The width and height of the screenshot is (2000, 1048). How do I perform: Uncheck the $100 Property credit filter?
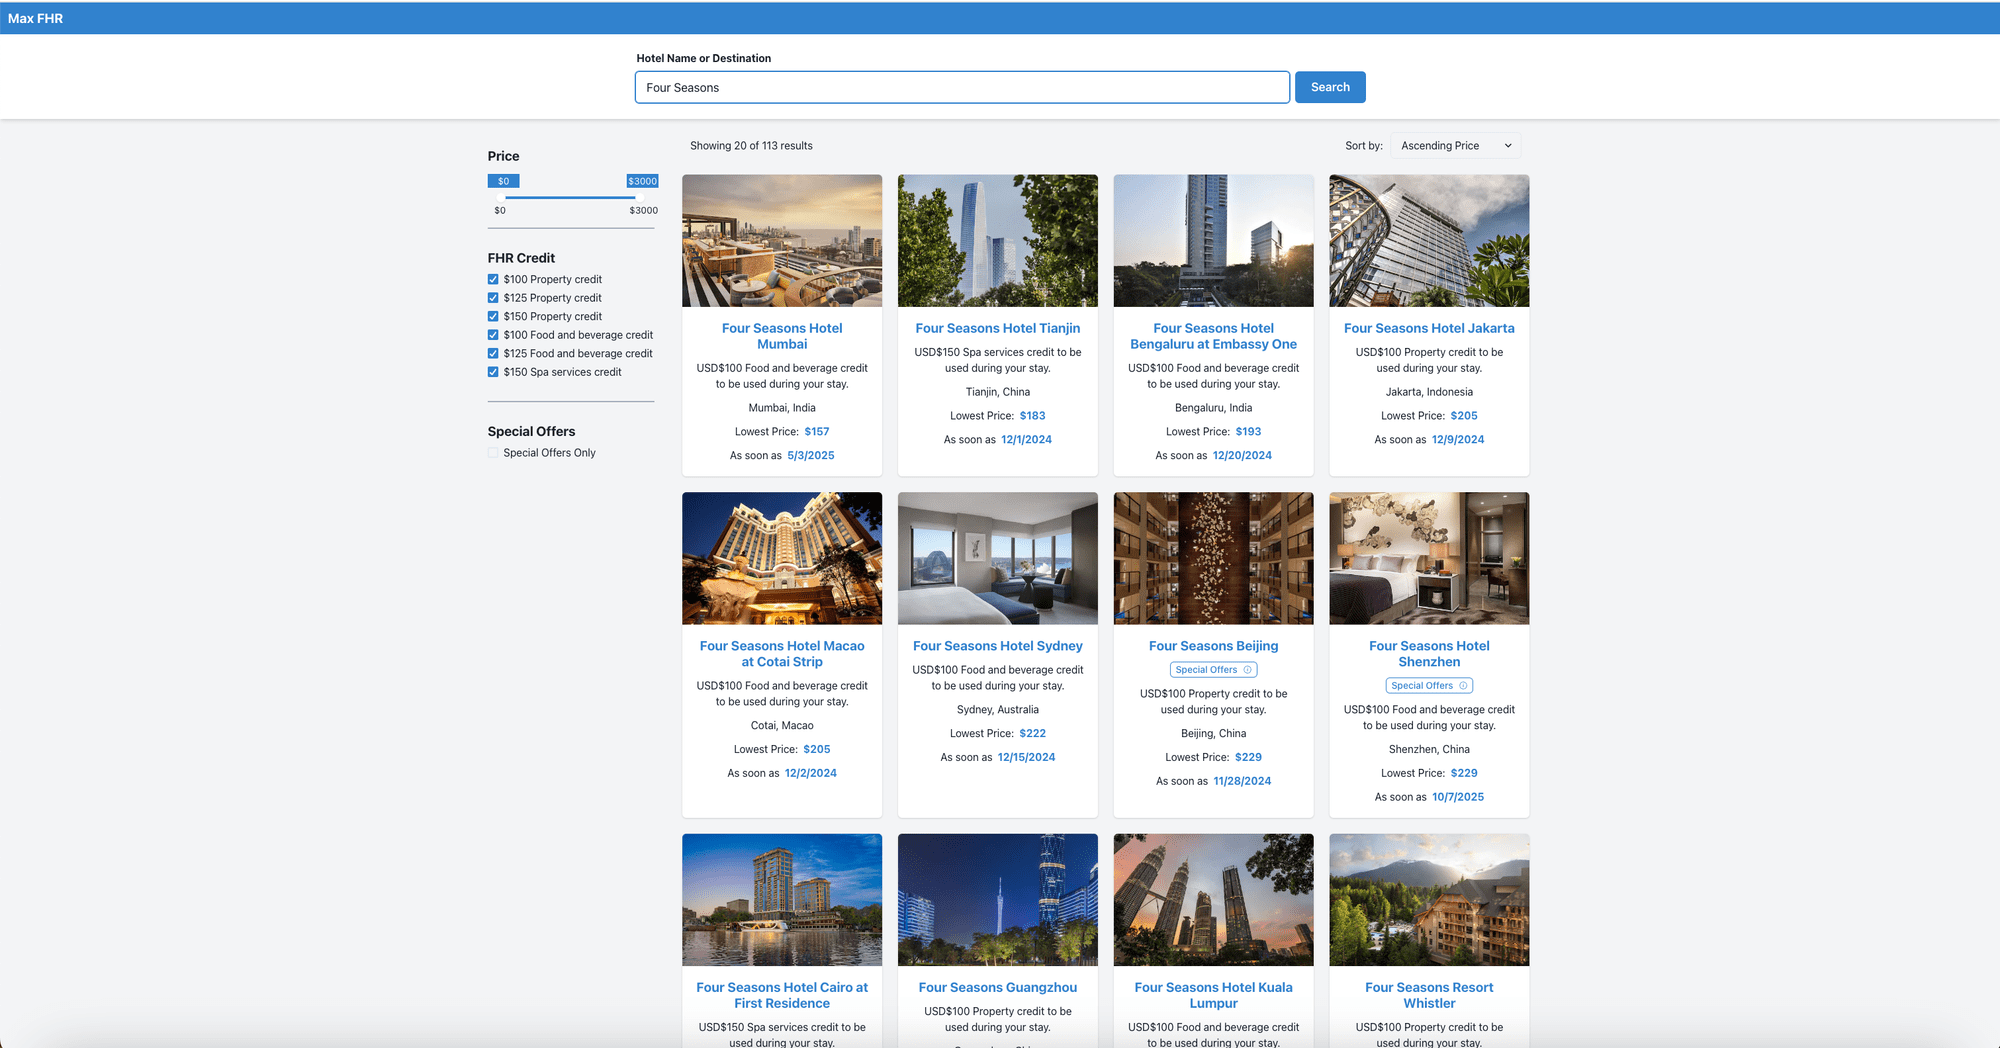493,280
